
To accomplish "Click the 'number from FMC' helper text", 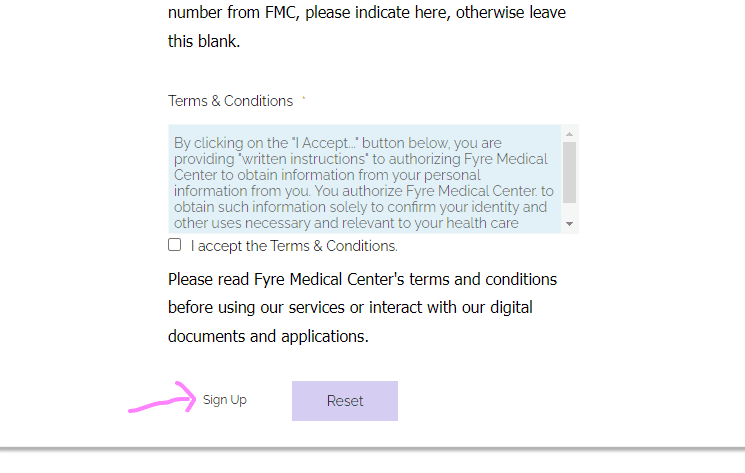I will pyautogui.click(x=367, y=12).
